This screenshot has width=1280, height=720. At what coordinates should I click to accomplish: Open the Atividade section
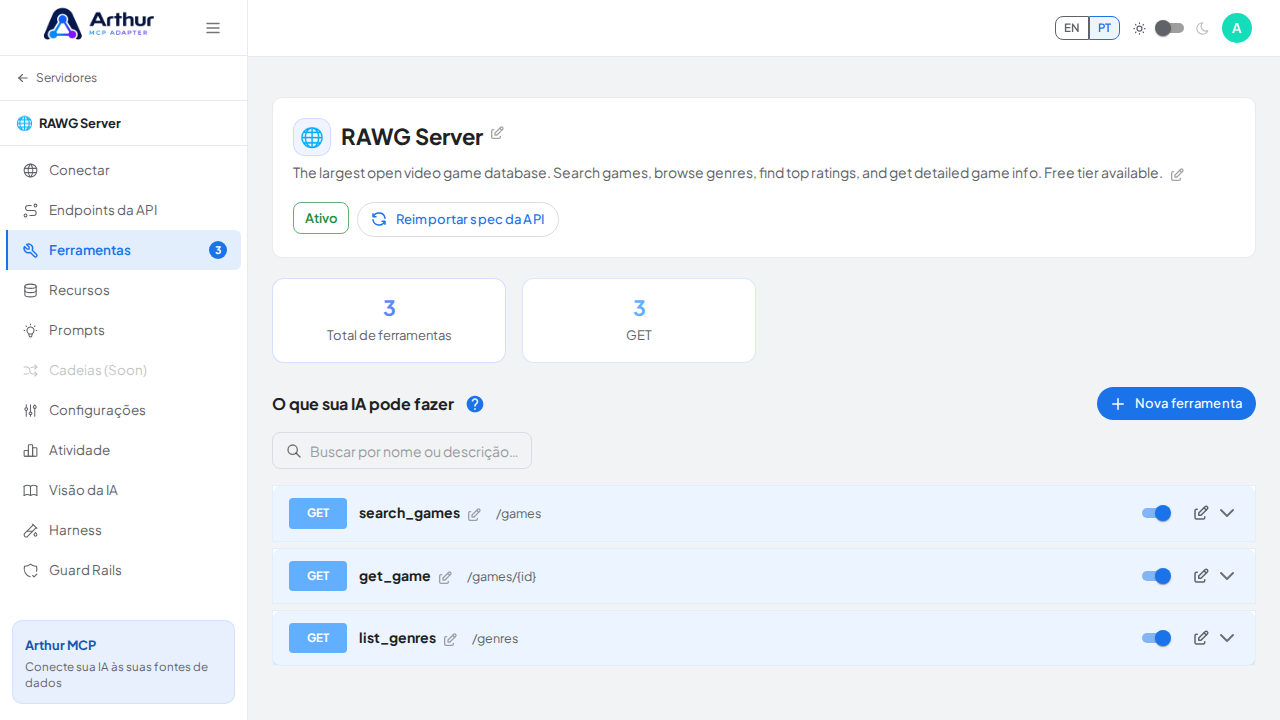(x=123, y=450)
